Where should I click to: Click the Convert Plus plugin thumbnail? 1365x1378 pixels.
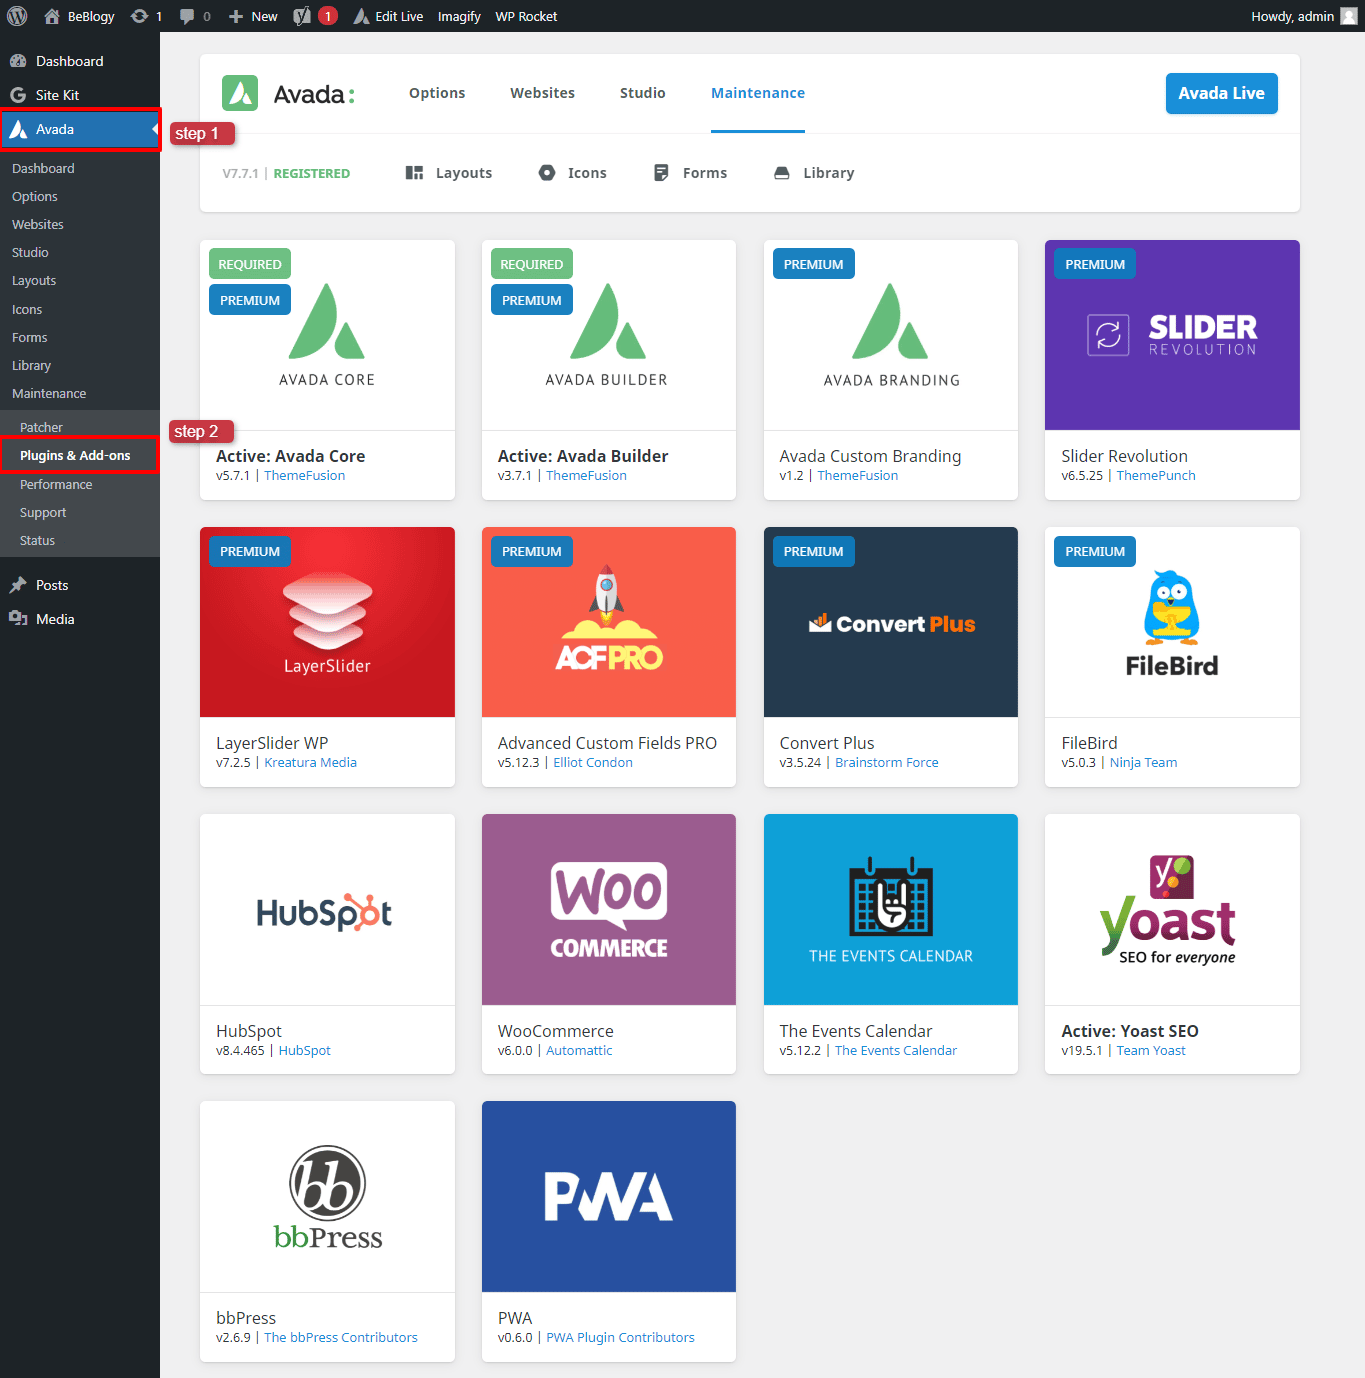(891, 622)
